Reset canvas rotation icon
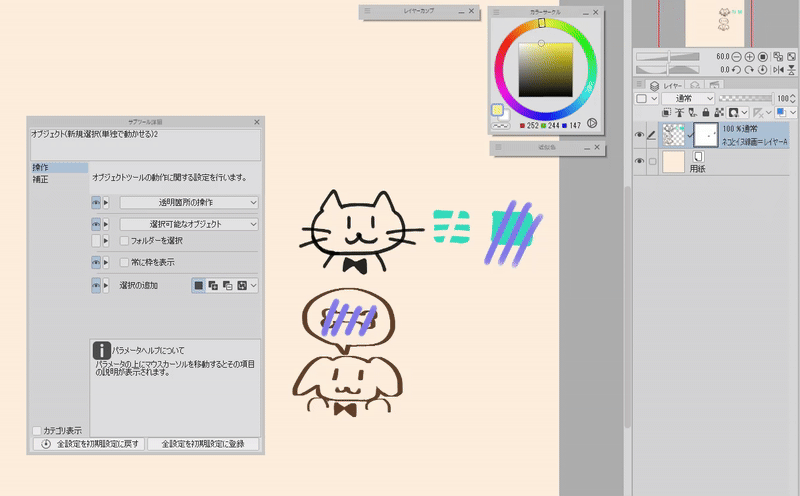The height and width of the screenshot is (496, 800). [x=763, y=70]
